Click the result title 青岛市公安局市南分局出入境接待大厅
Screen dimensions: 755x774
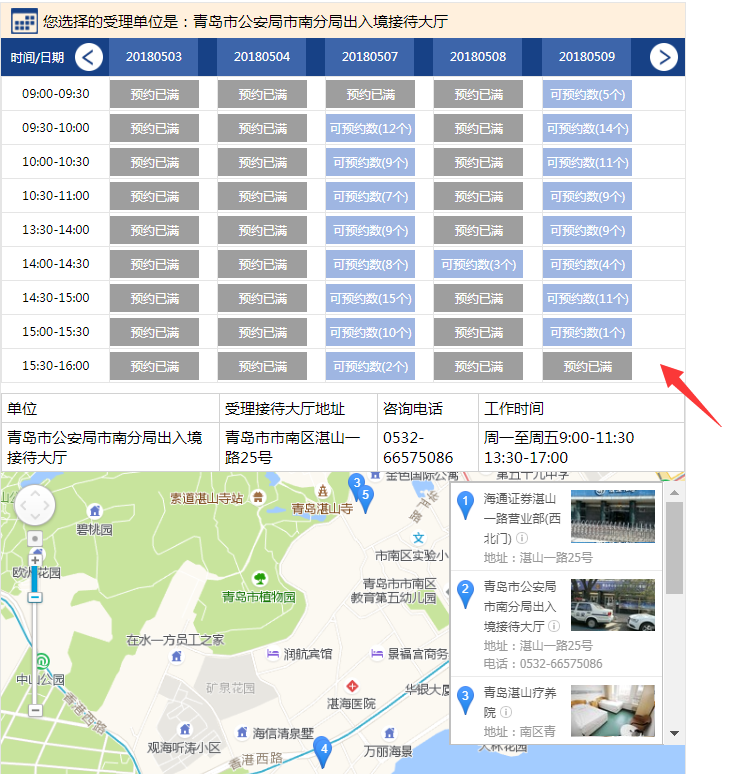520,606
